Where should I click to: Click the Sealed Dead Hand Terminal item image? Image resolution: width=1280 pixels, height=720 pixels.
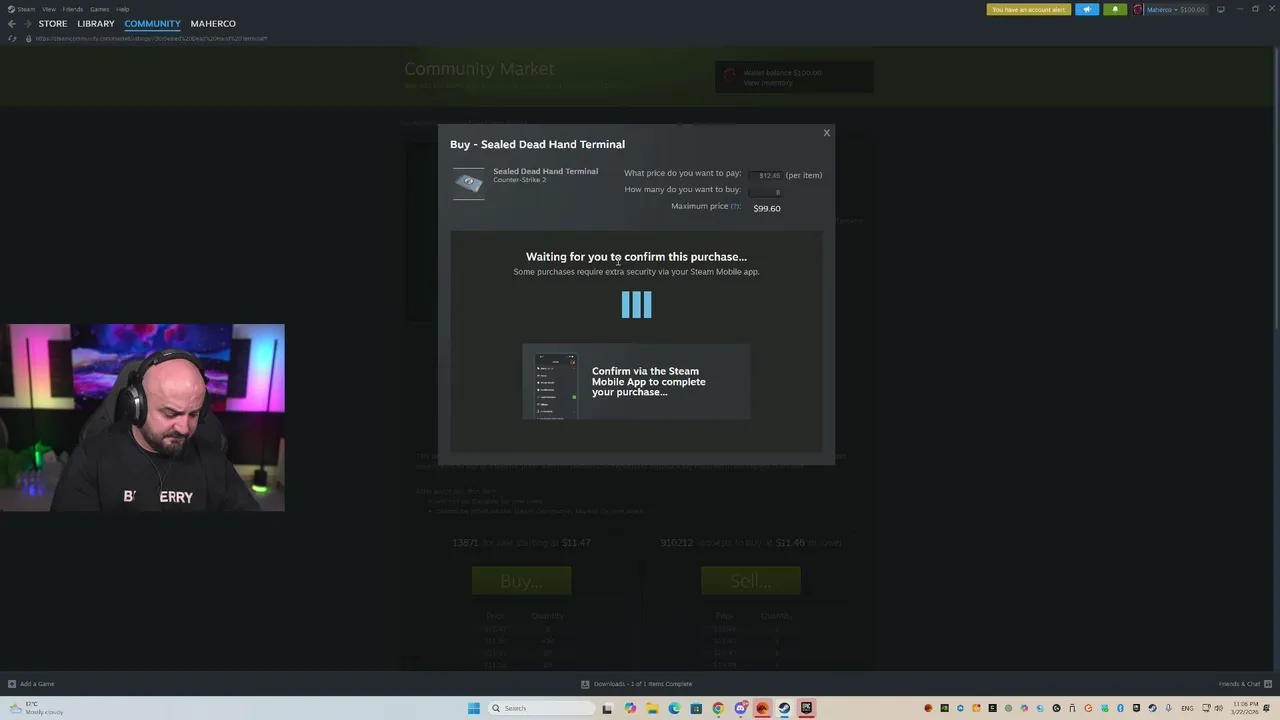pos(469,183)
